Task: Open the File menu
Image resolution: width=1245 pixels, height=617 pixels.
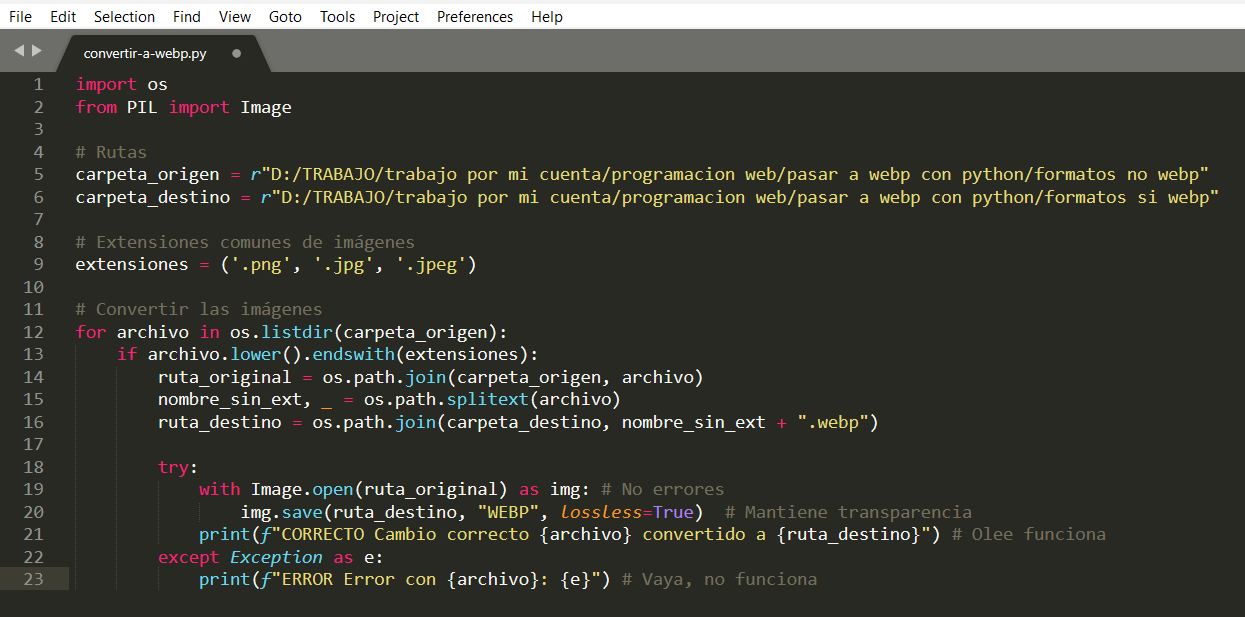Action: (20, 16)
